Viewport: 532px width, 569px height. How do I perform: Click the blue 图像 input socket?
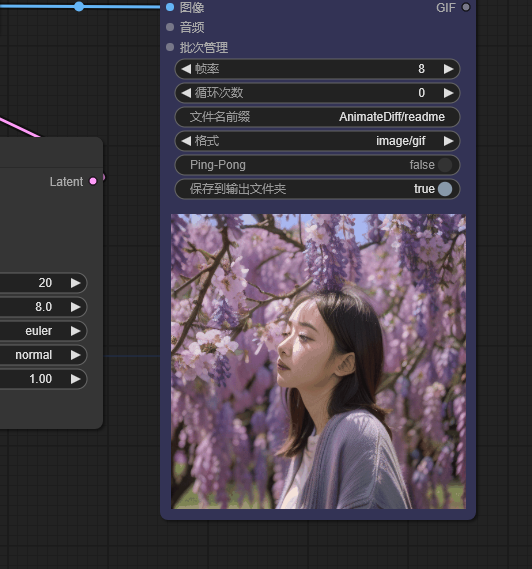[170, 7]
